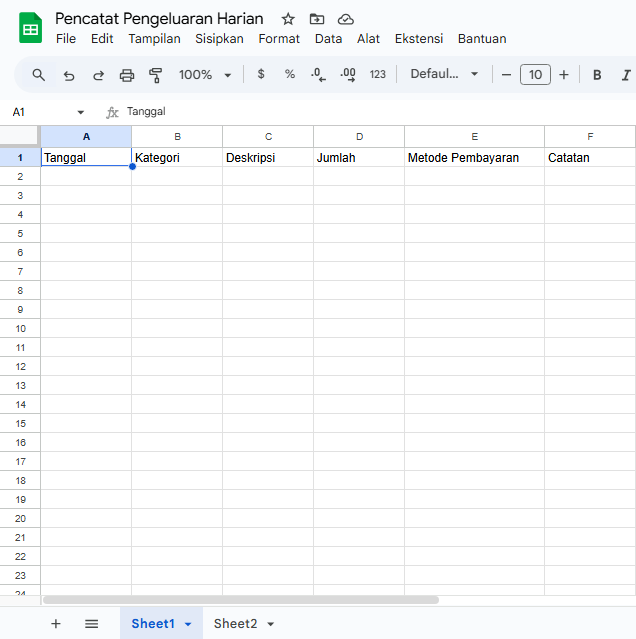Open the all sheets list button

pos(92,624)
